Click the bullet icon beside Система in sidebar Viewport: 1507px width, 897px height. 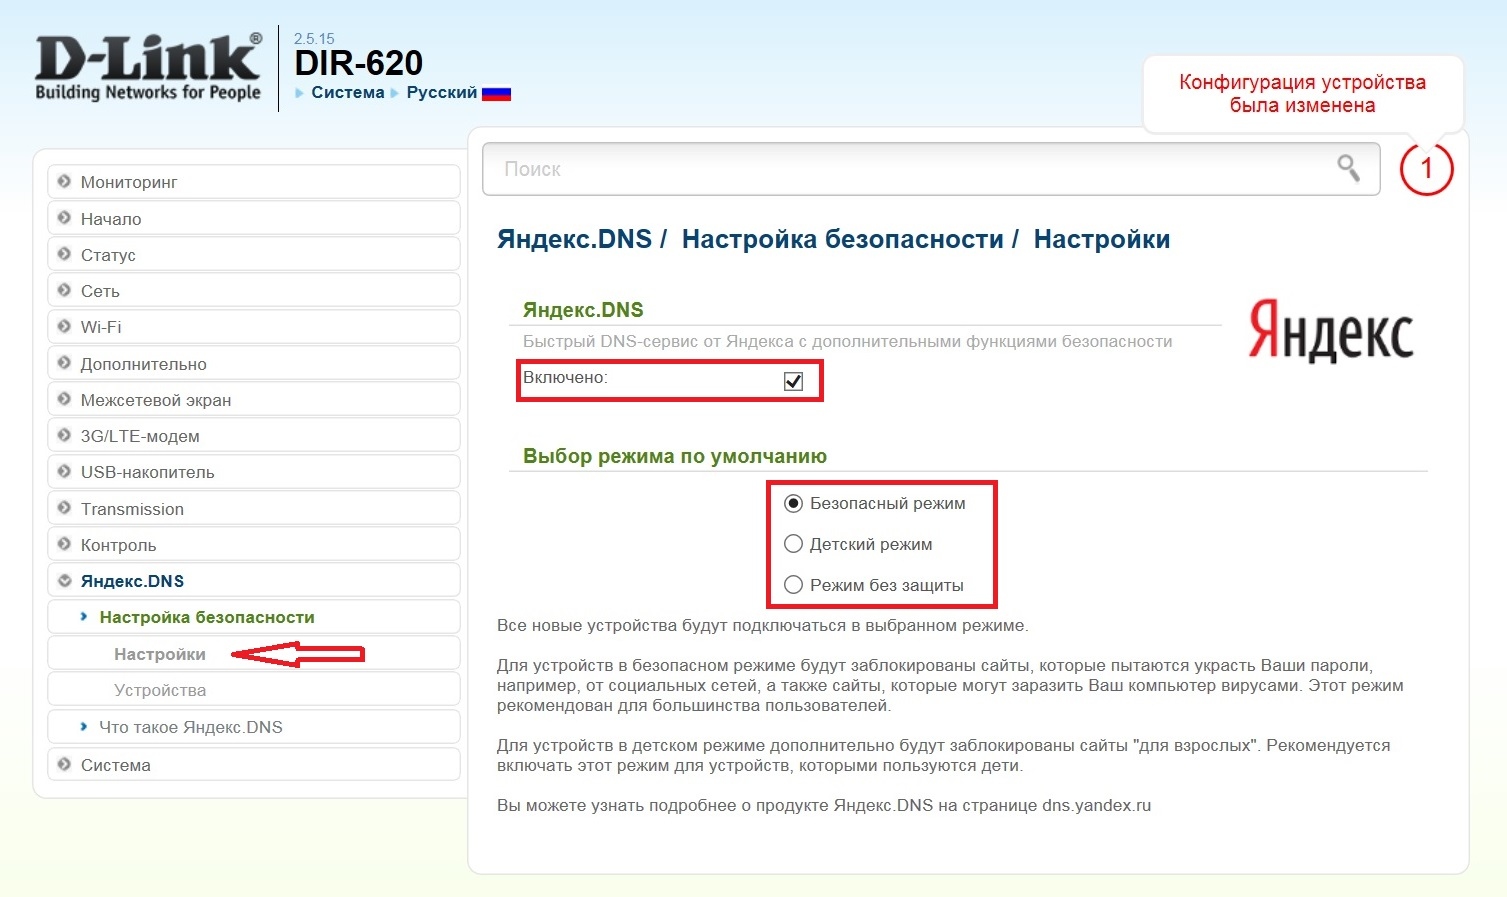[x=64, y=765]
